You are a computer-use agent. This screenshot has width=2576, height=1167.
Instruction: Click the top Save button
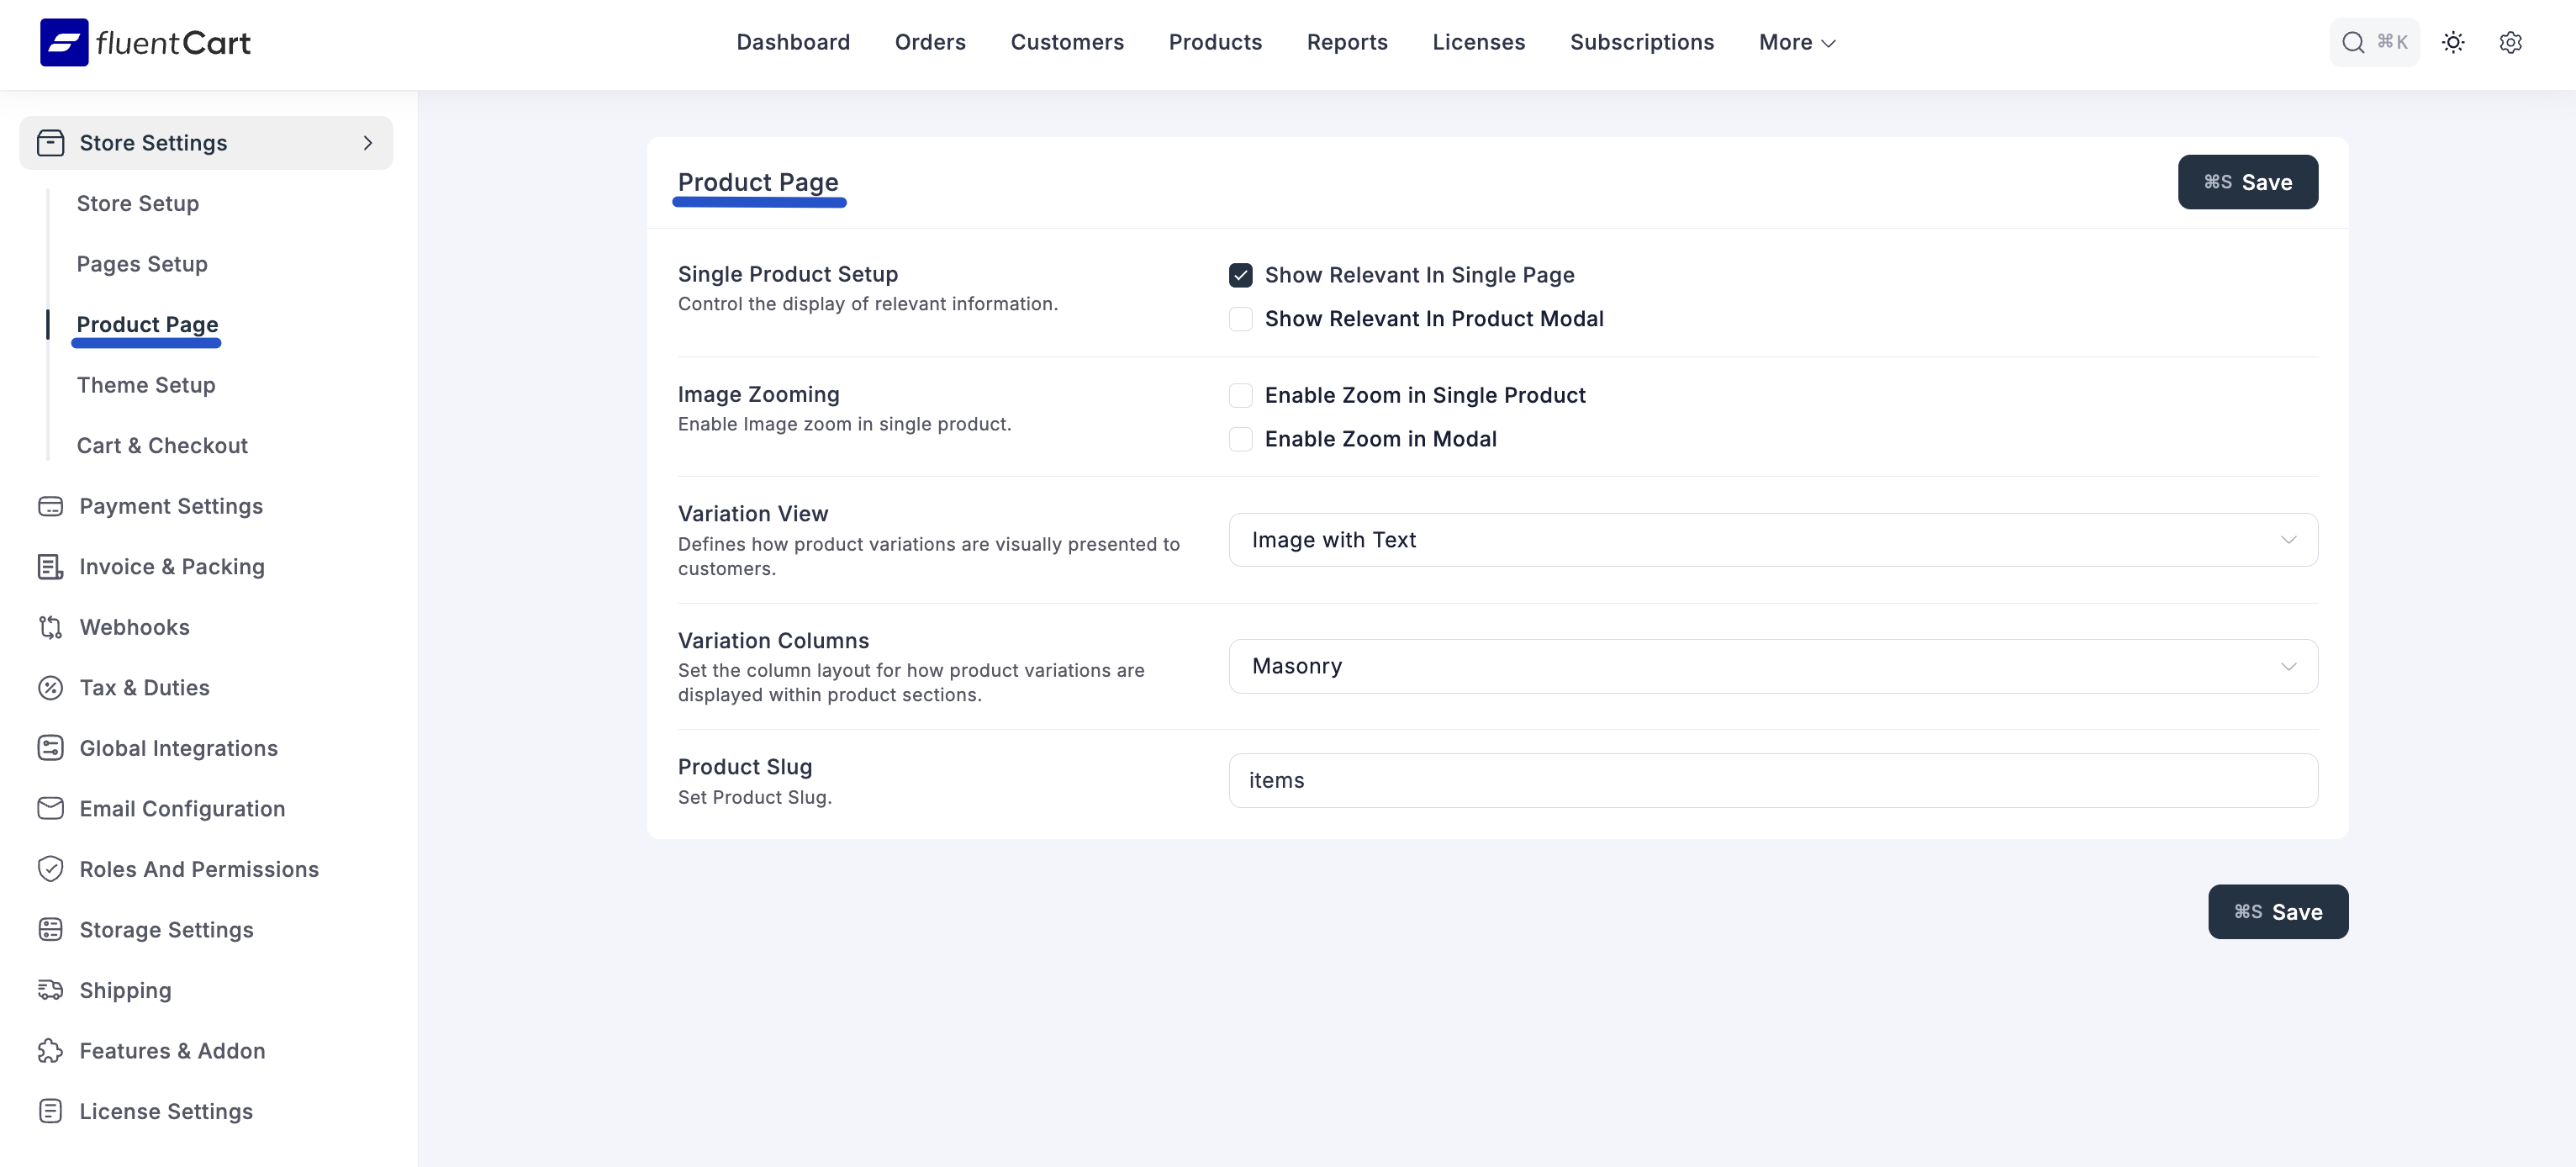click(2247, 182)
